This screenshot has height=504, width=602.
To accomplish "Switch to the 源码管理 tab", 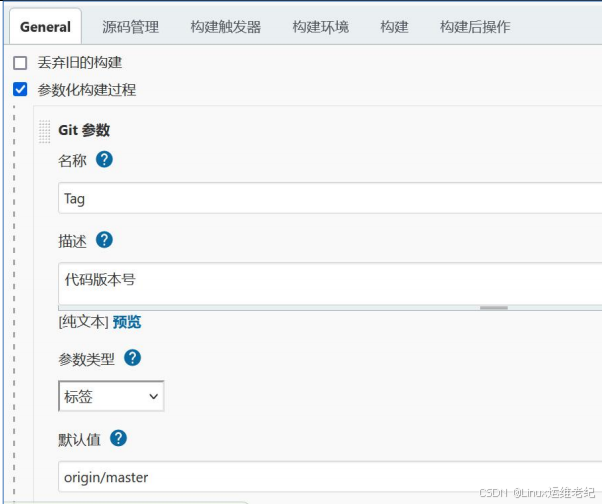I will coord(131,27).
